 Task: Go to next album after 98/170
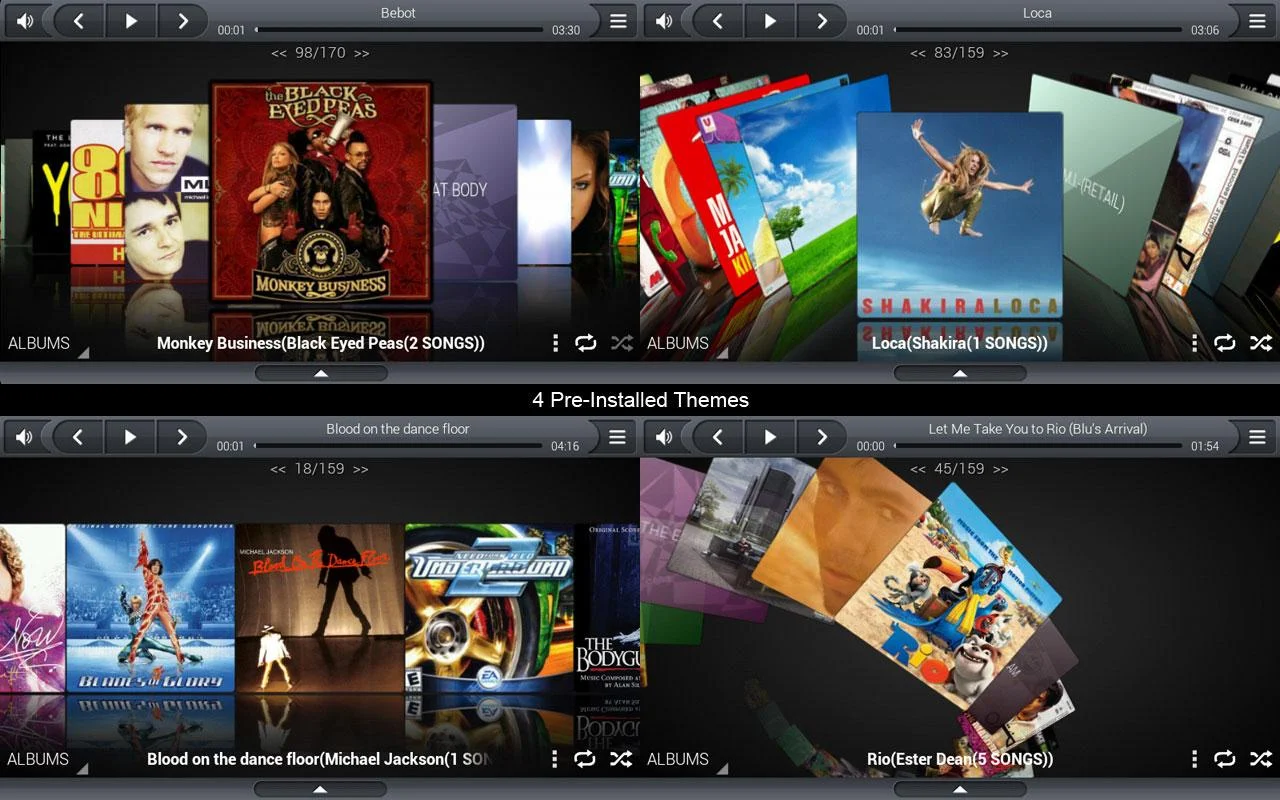click(361, 53)
